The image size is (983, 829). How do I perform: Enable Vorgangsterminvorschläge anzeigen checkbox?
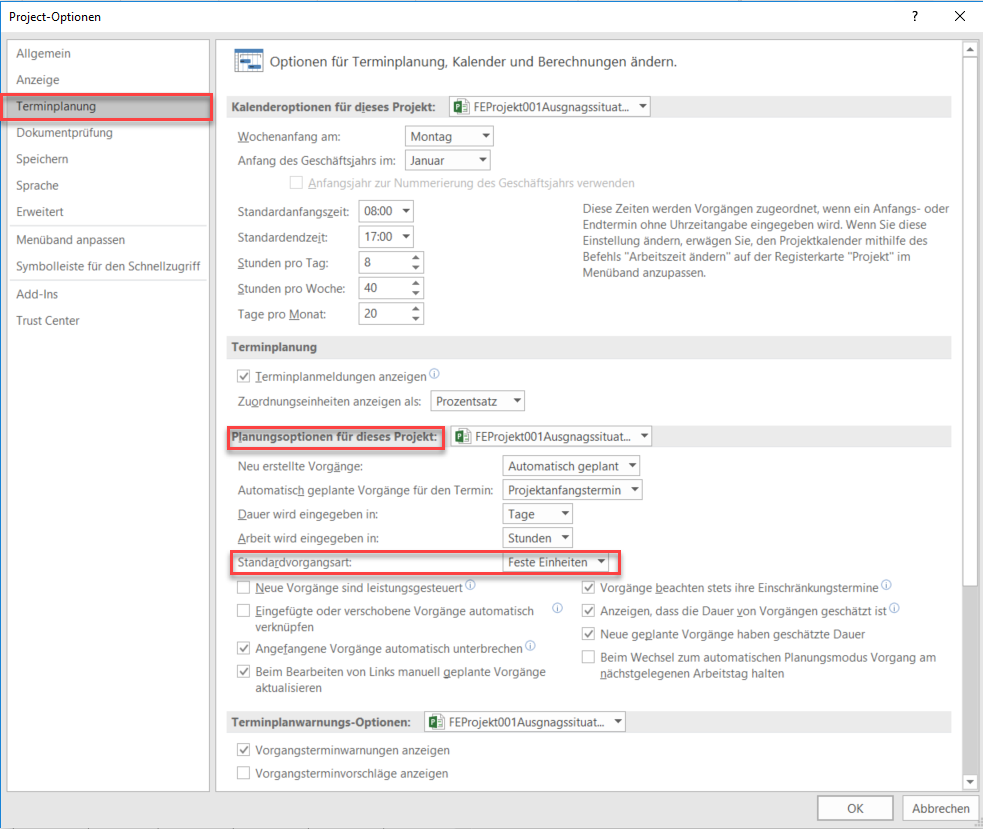tap(243, 773)
